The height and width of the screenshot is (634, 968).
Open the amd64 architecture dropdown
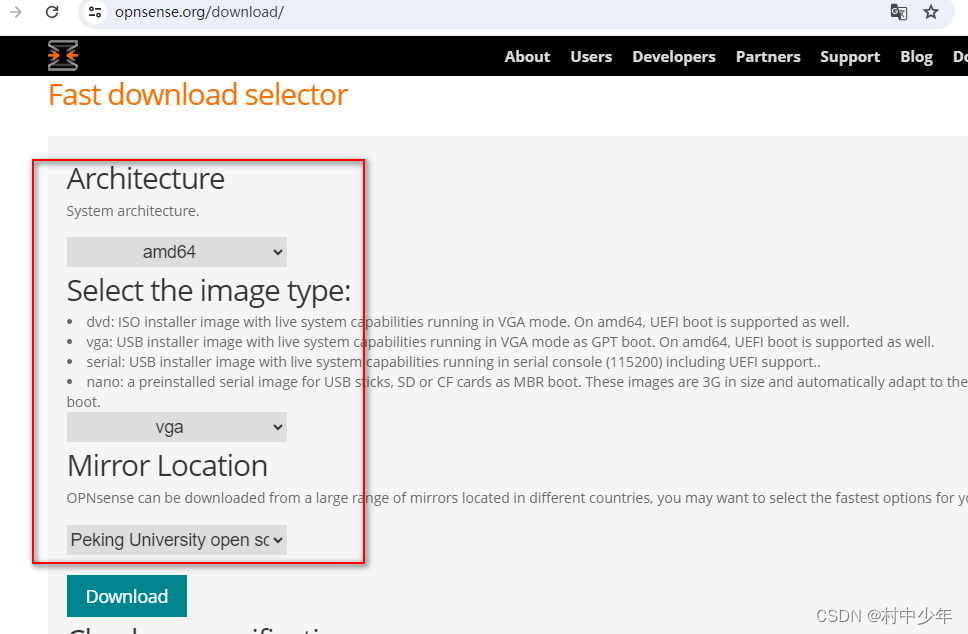click(x=177, y=252)
